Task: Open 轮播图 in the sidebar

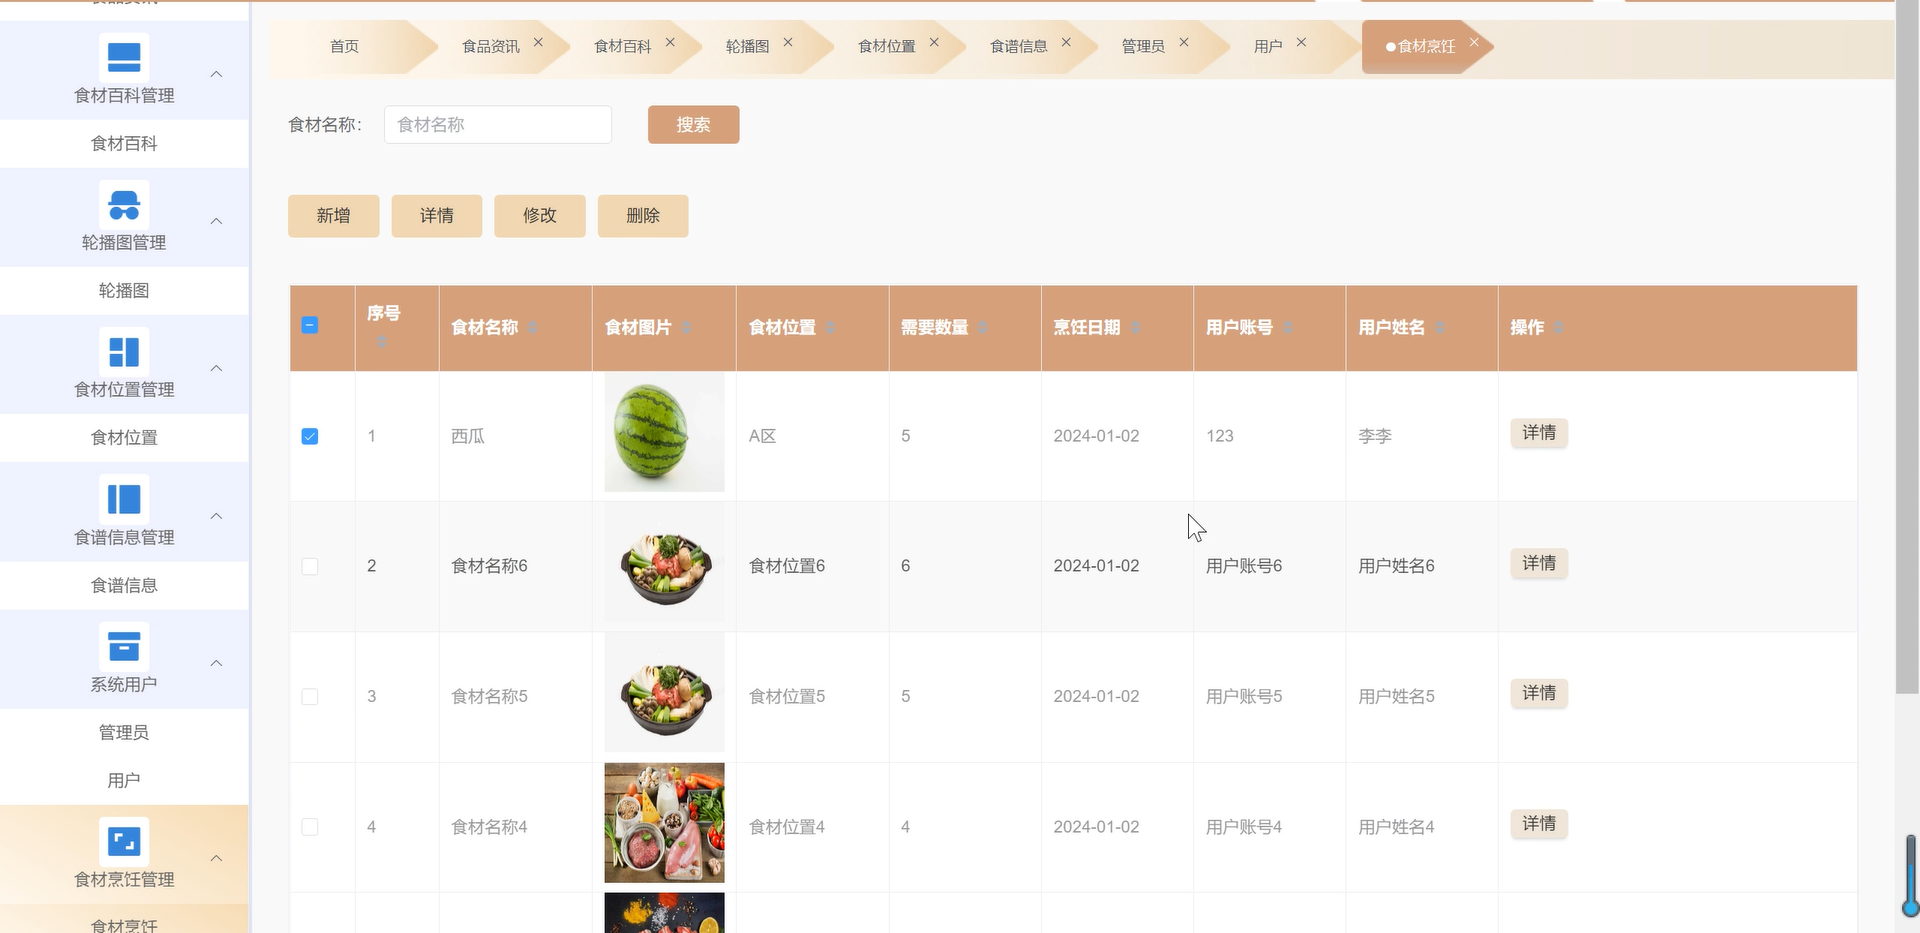Action: (124, 291)
